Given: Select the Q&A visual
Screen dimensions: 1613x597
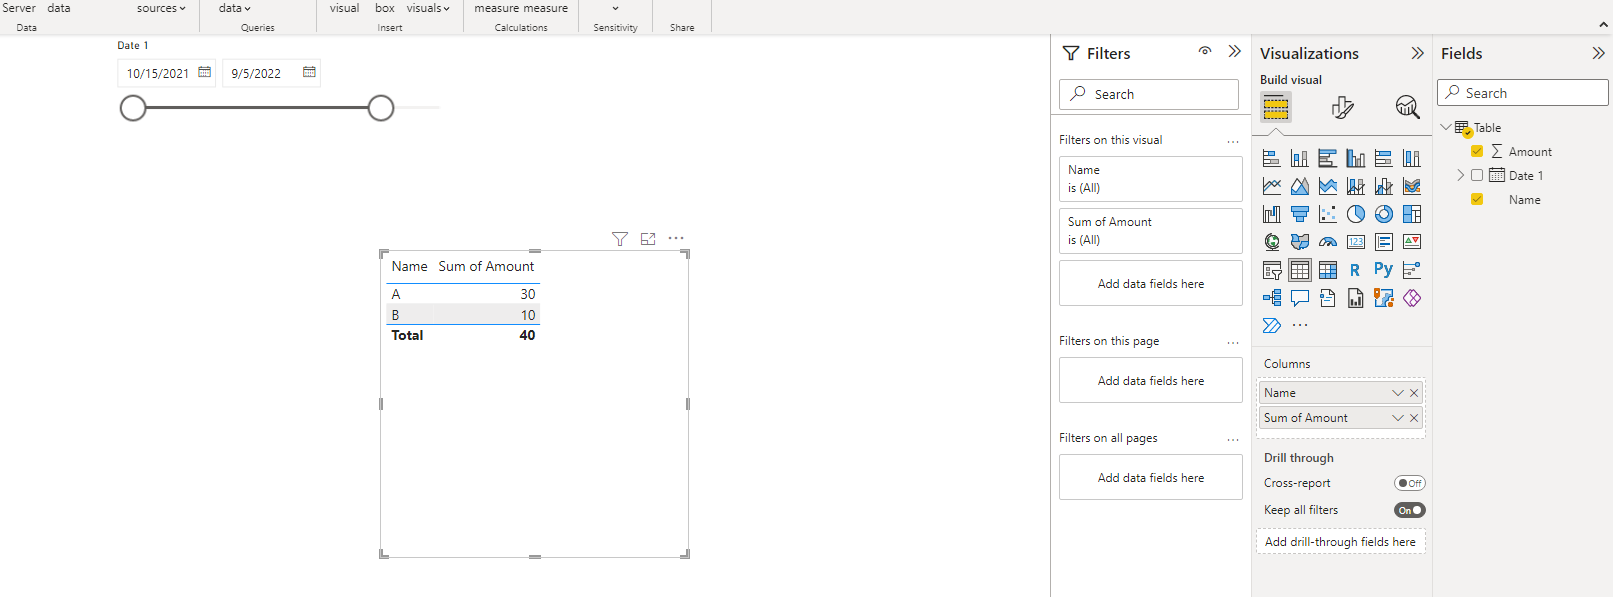Looking at the screenshot, I should tap(1299, 298).
